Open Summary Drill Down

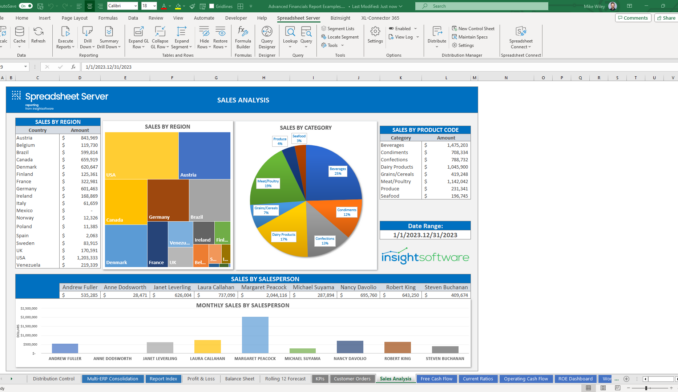coord(108,37)
